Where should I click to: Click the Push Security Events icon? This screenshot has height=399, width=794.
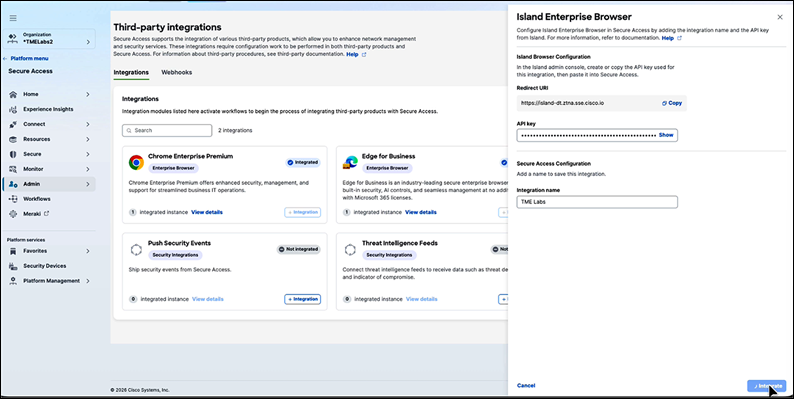[x=136, y=250]
